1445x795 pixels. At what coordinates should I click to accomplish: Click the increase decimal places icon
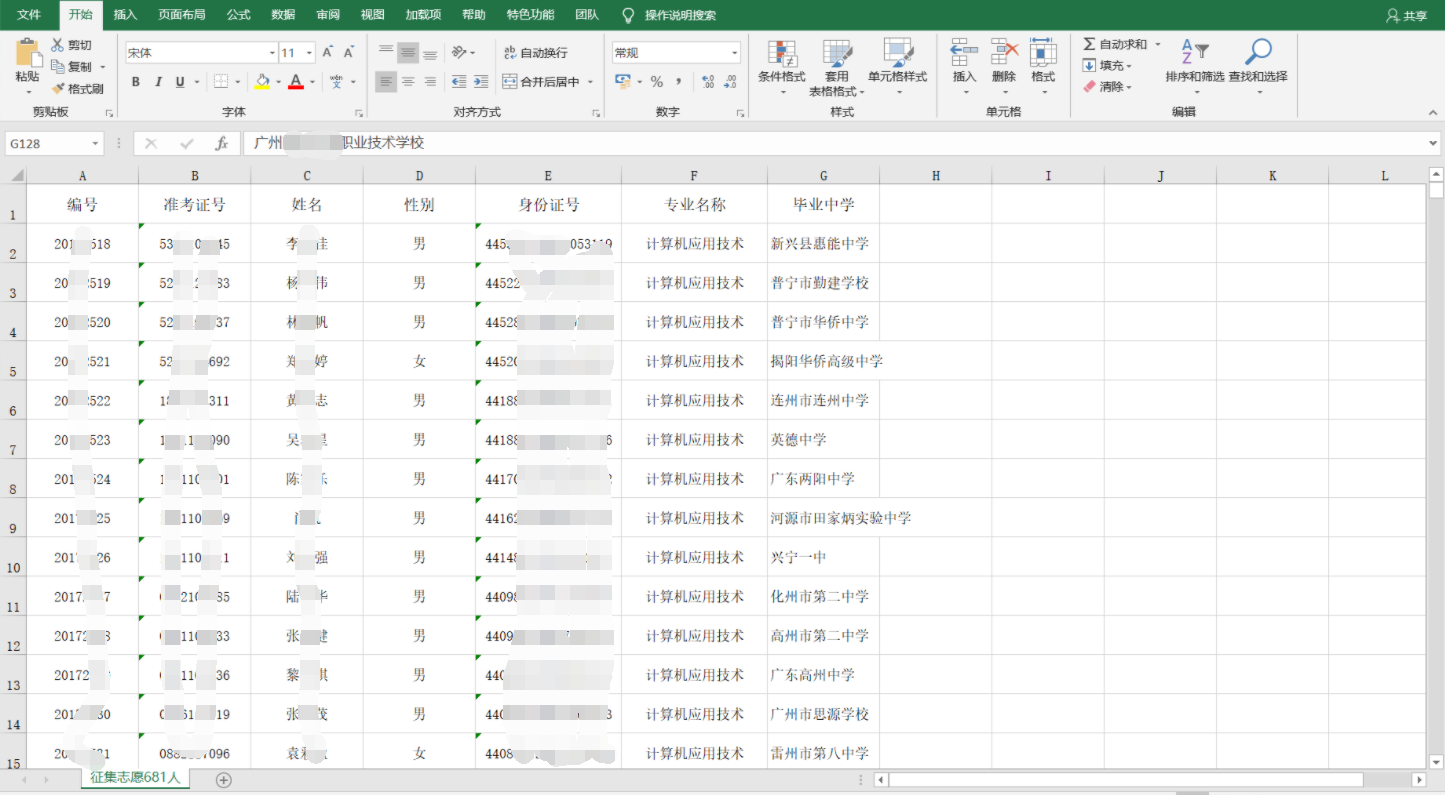tap(708, 82)
